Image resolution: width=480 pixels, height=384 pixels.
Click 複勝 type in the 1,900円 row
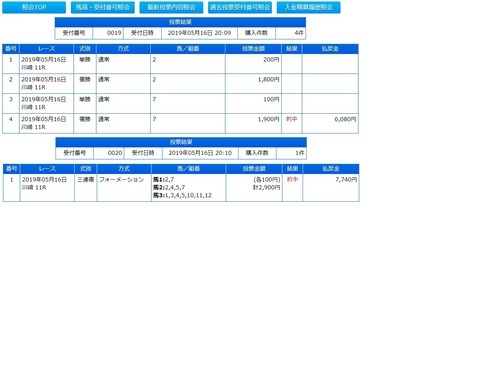coord(85,119)
